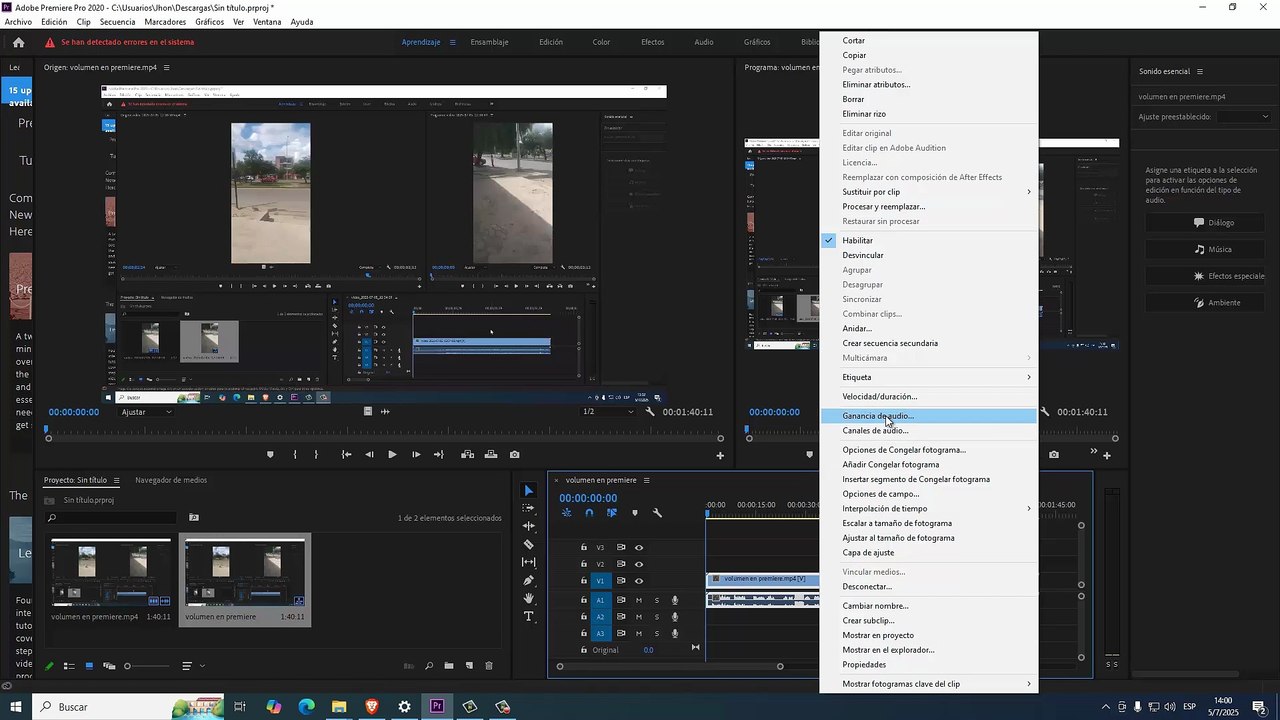Screen dimensions: 1280x720
Task: Open Ajustar zoom dropdown in Source monitor
Action: pyautogui.click(x=146, y=412)
